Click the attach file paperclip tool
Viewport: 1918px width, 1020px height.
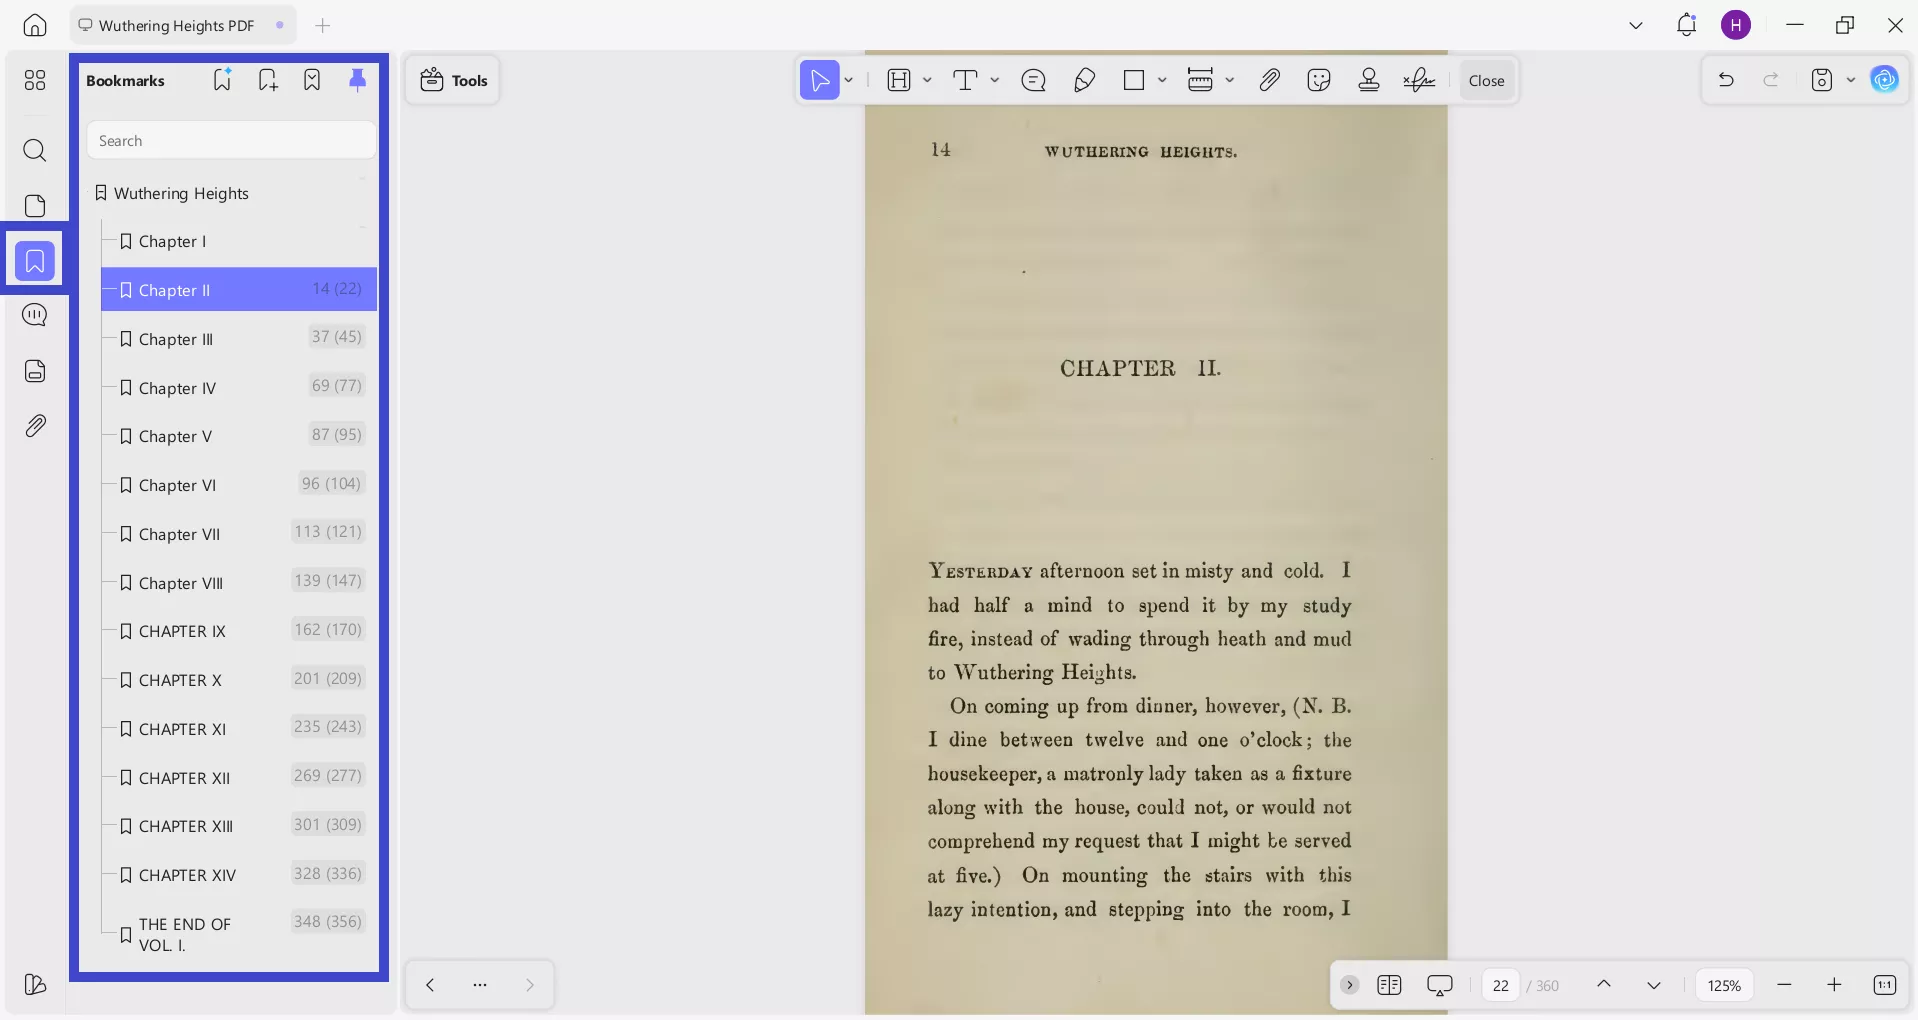tap(1270, 80)
